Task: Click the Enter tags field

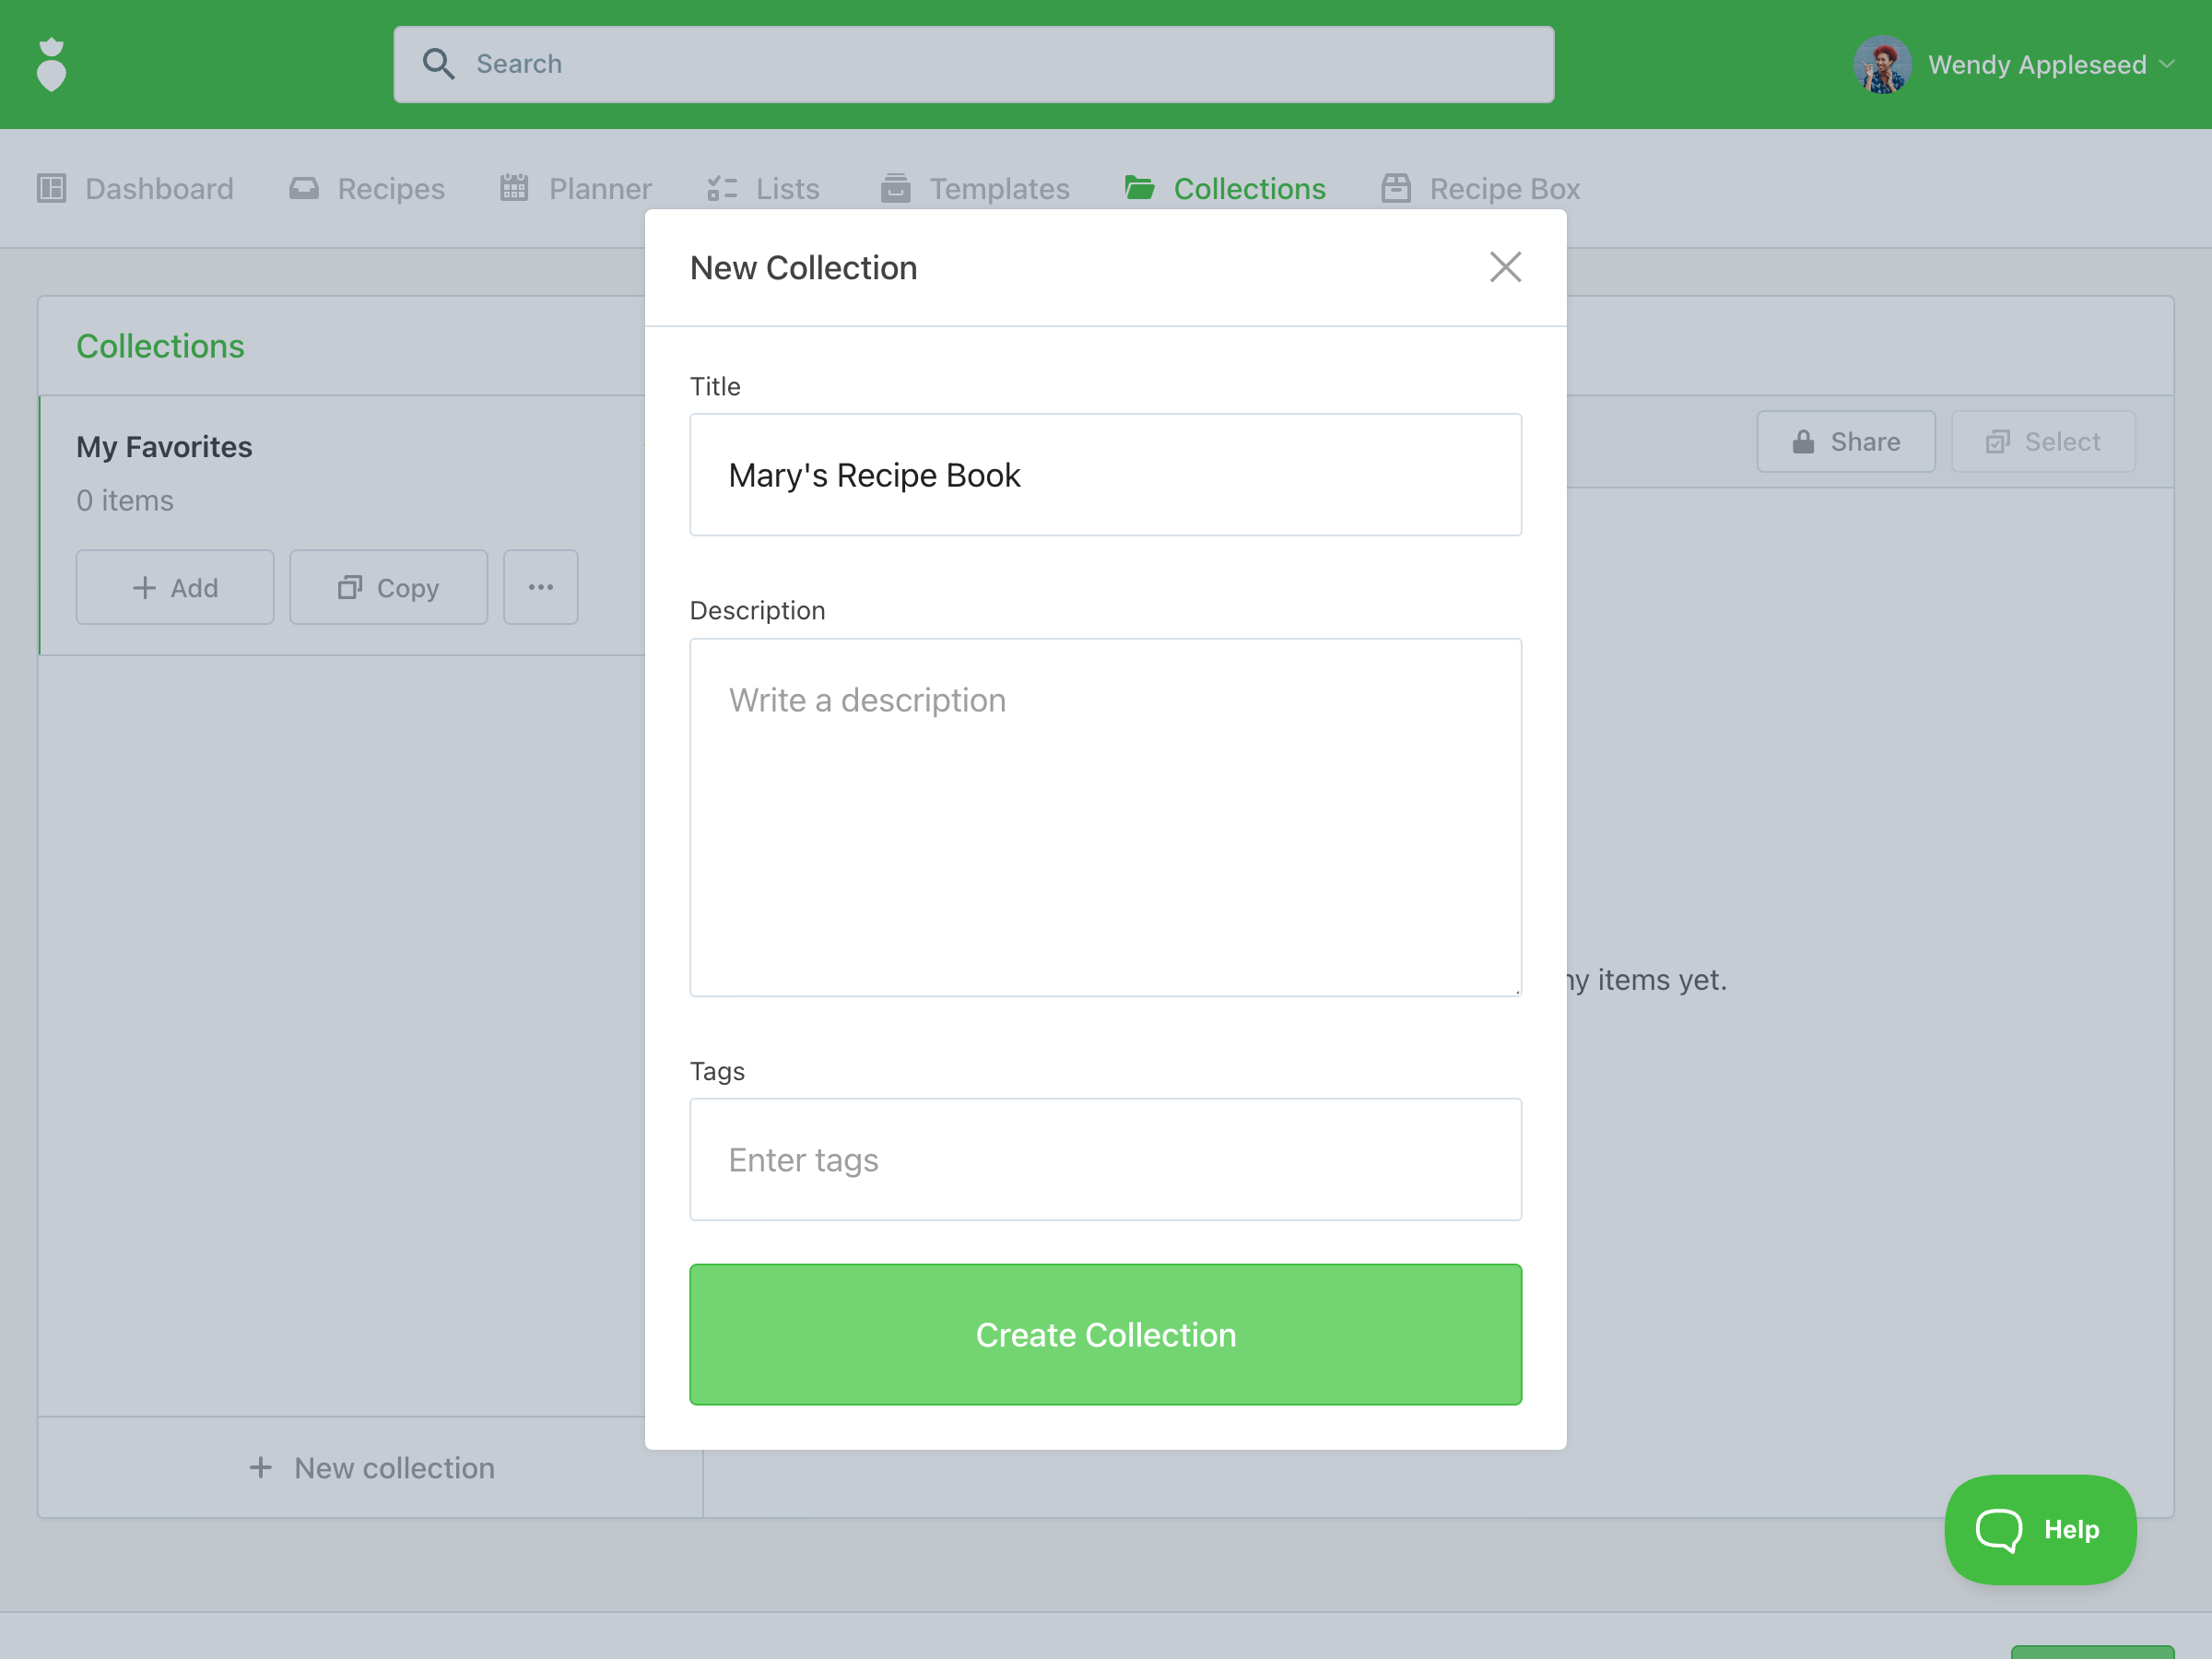Action: click(1105, 1159)
